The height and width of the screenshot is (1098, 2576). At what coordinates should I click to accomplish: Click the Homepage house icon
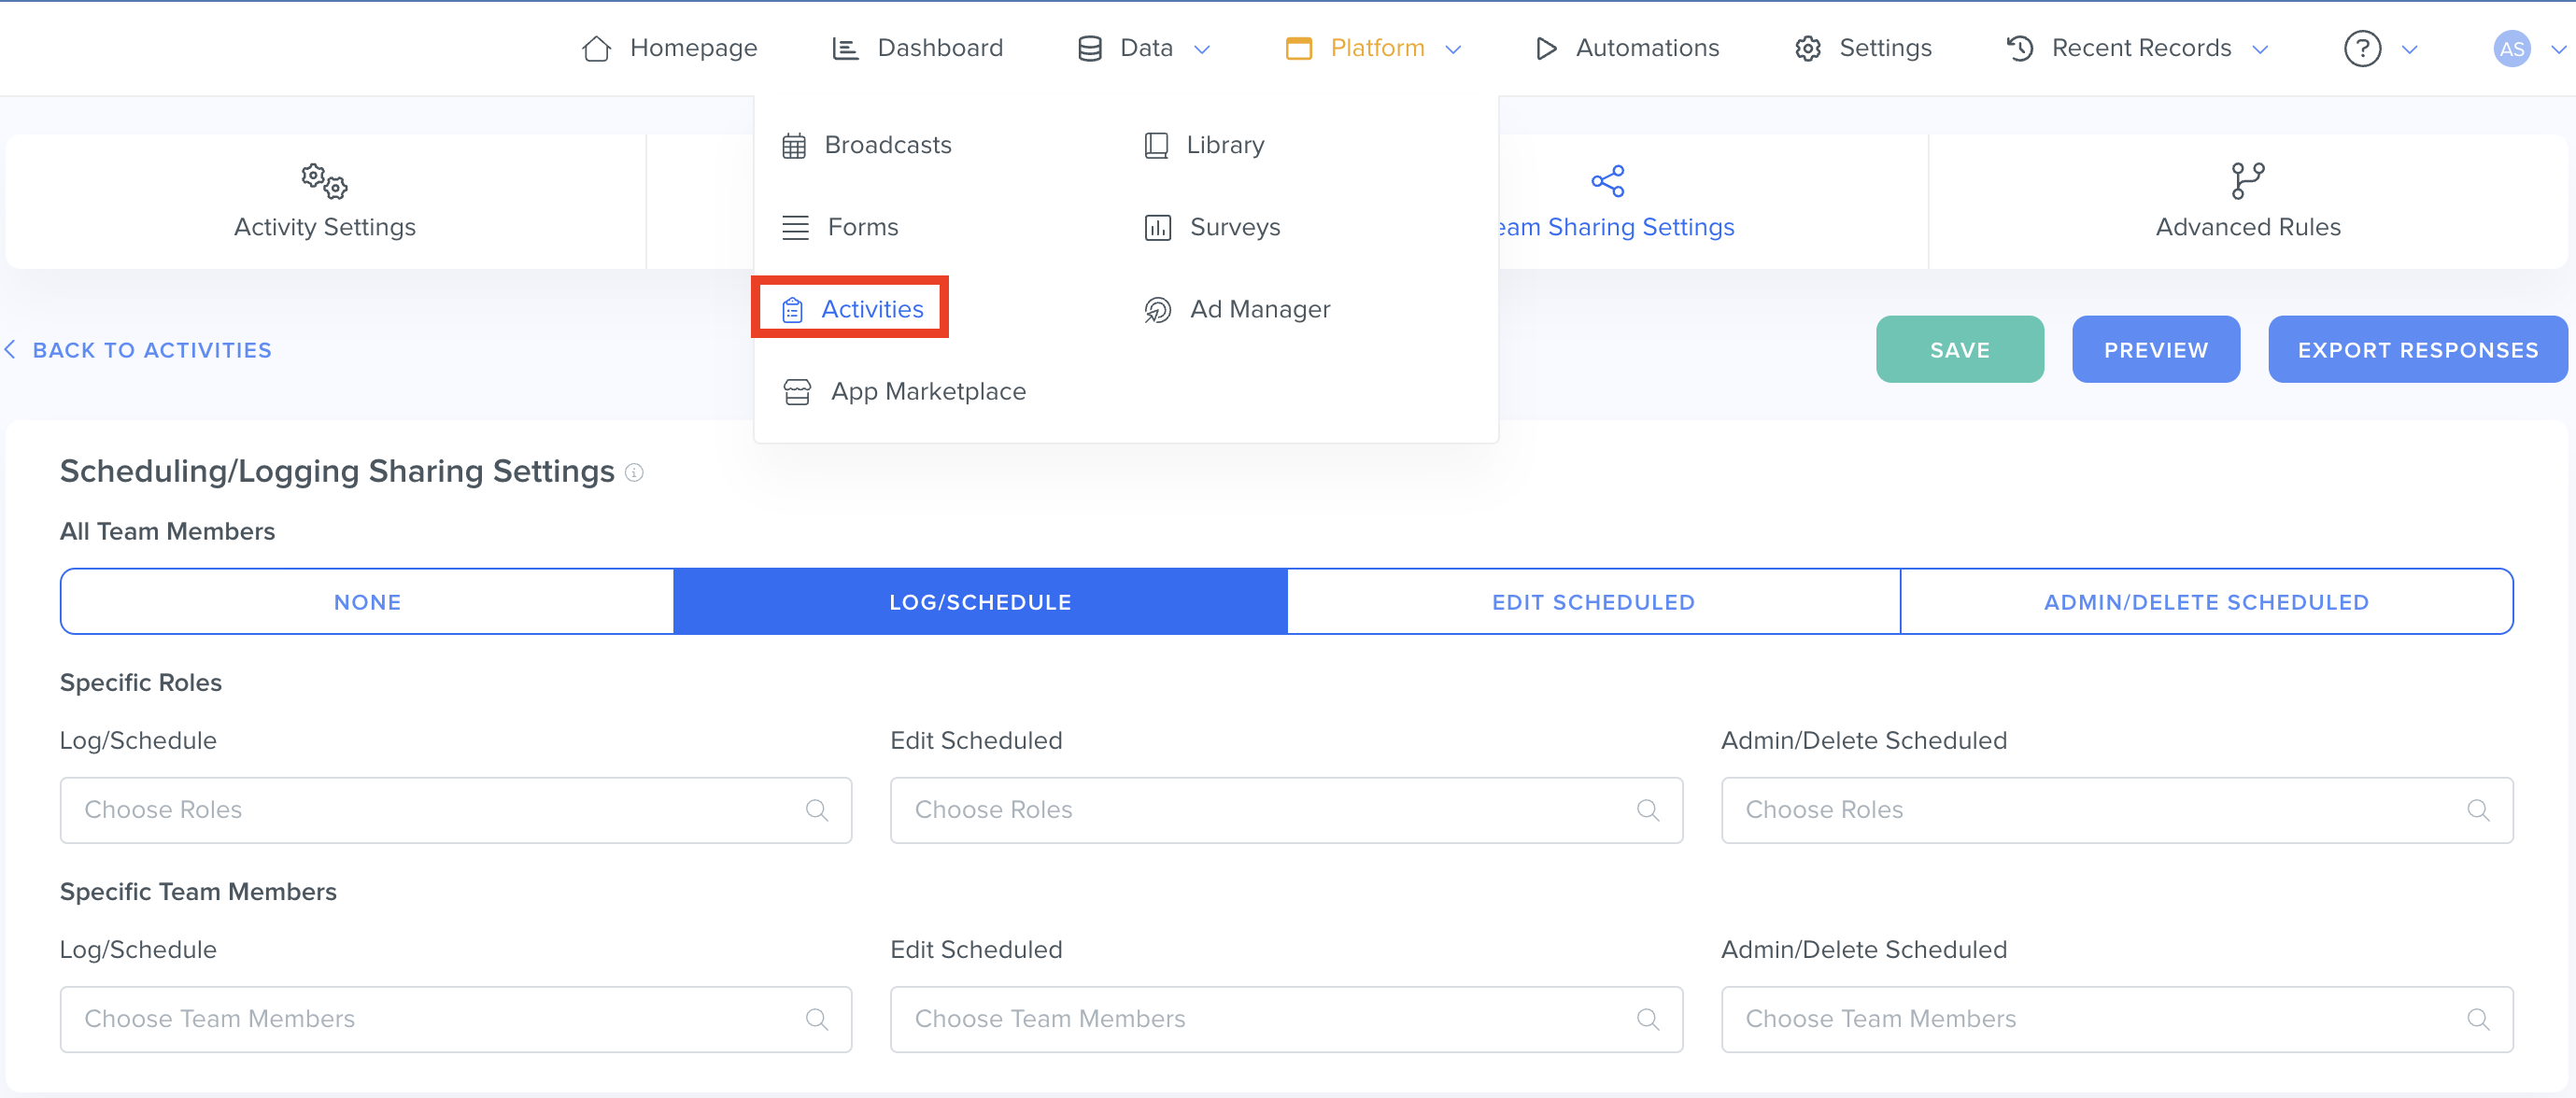(596, 48)
